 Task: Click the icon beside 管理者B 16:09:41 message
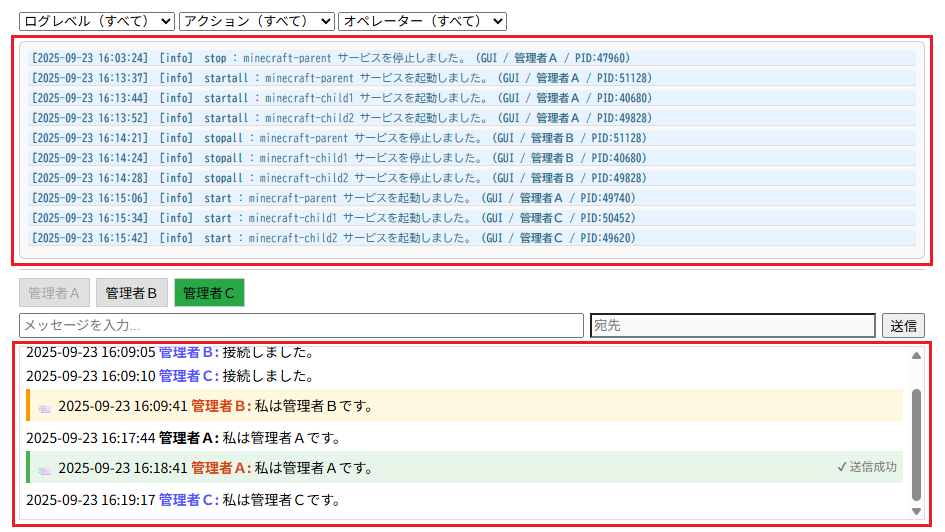pyautogui.click(x=45, y=408)
